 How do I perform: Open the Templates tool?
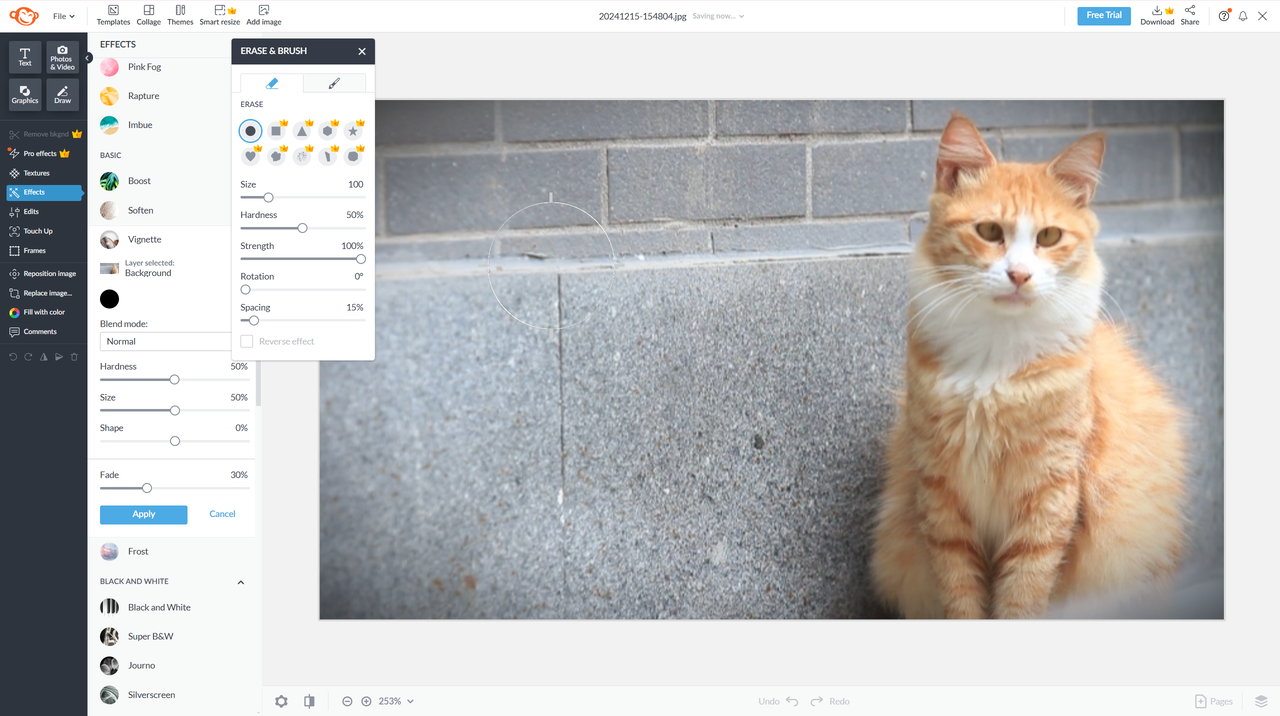[113, 15]
